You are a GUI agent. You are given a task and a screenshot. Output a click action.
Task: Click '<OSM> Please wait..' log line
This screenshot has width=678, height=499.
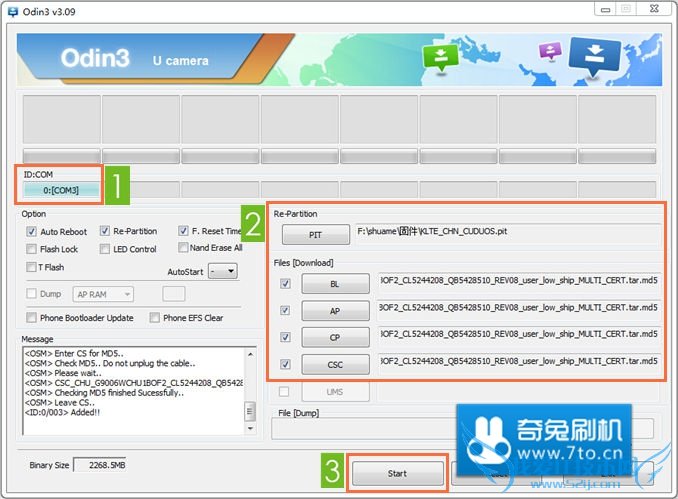[63, 373]
